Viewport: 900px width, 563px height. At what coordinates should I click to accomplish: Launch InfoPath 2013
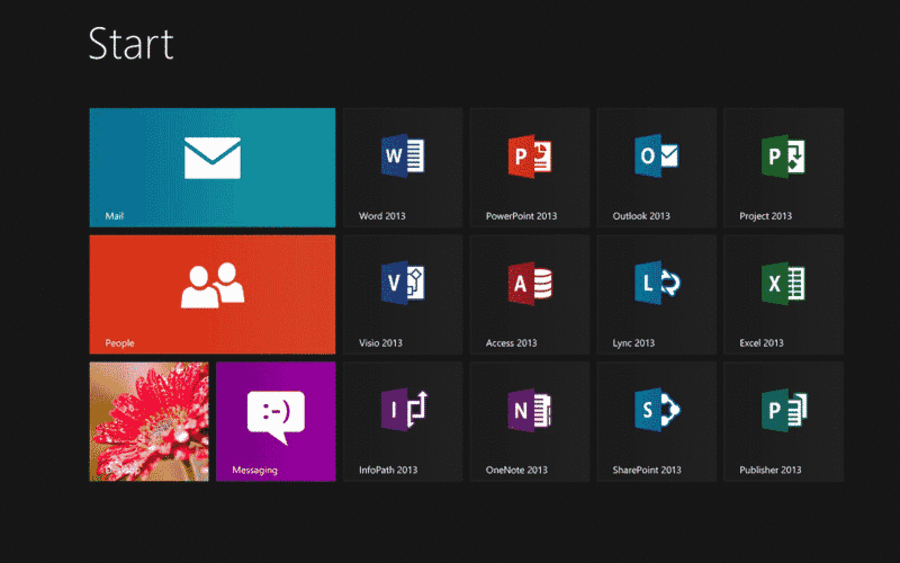pyautogui.click(x=403, y=421)
